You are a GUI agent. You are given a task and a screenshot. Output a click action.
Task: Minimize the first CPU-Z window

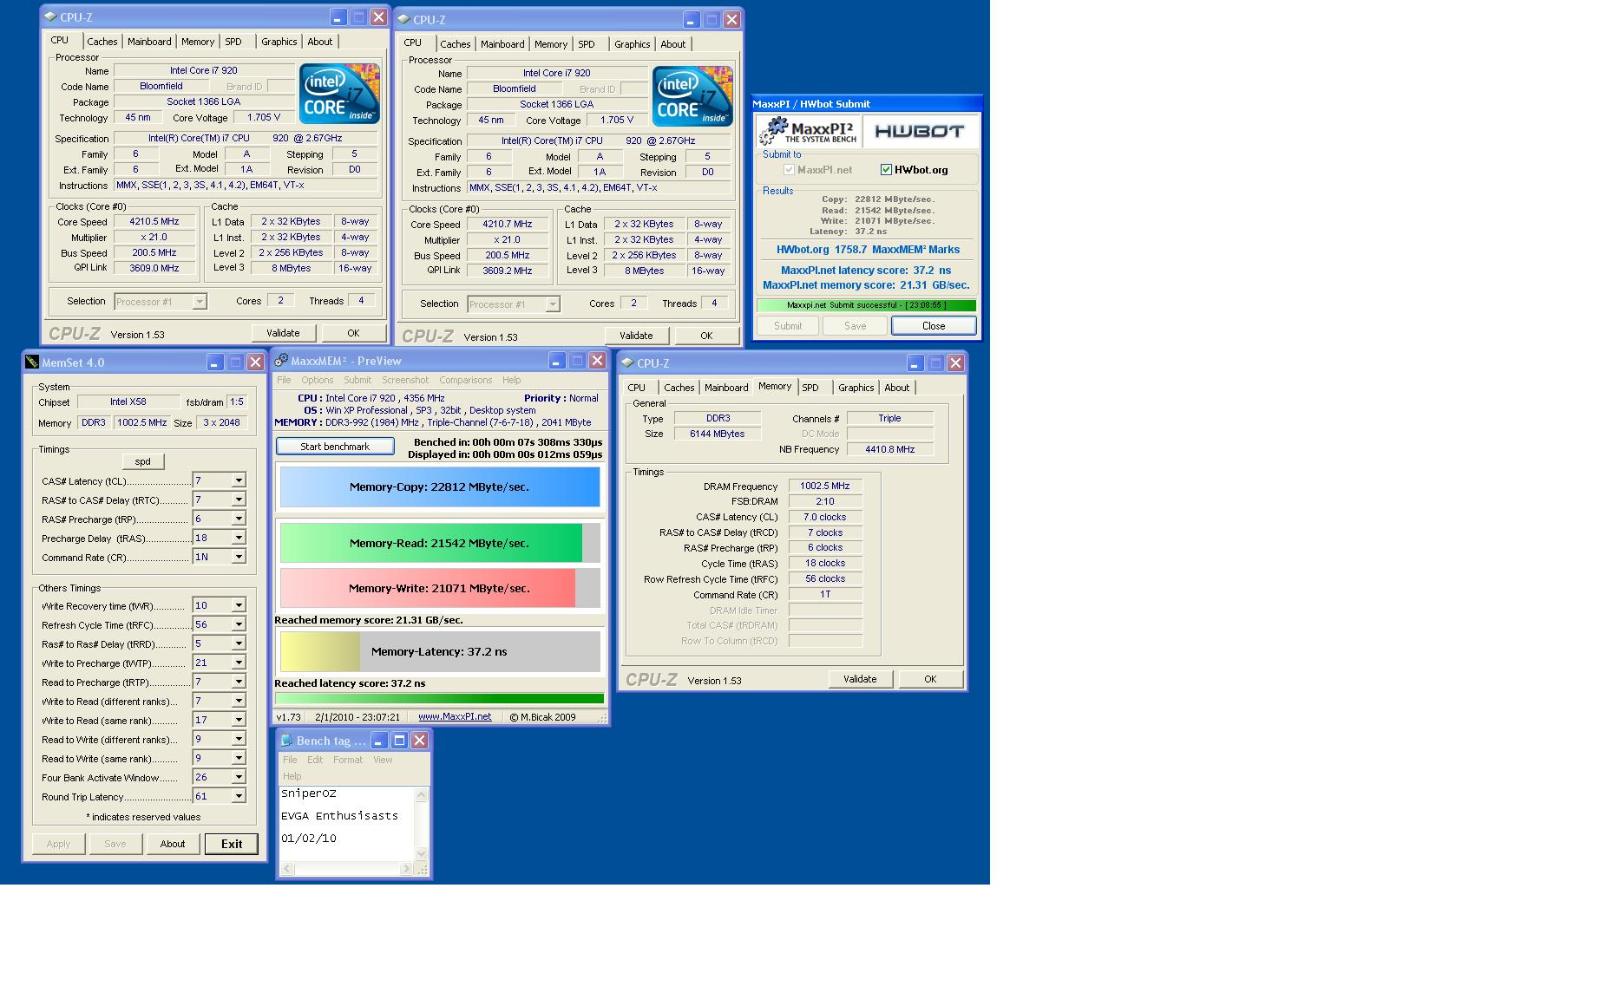(338, 17)
